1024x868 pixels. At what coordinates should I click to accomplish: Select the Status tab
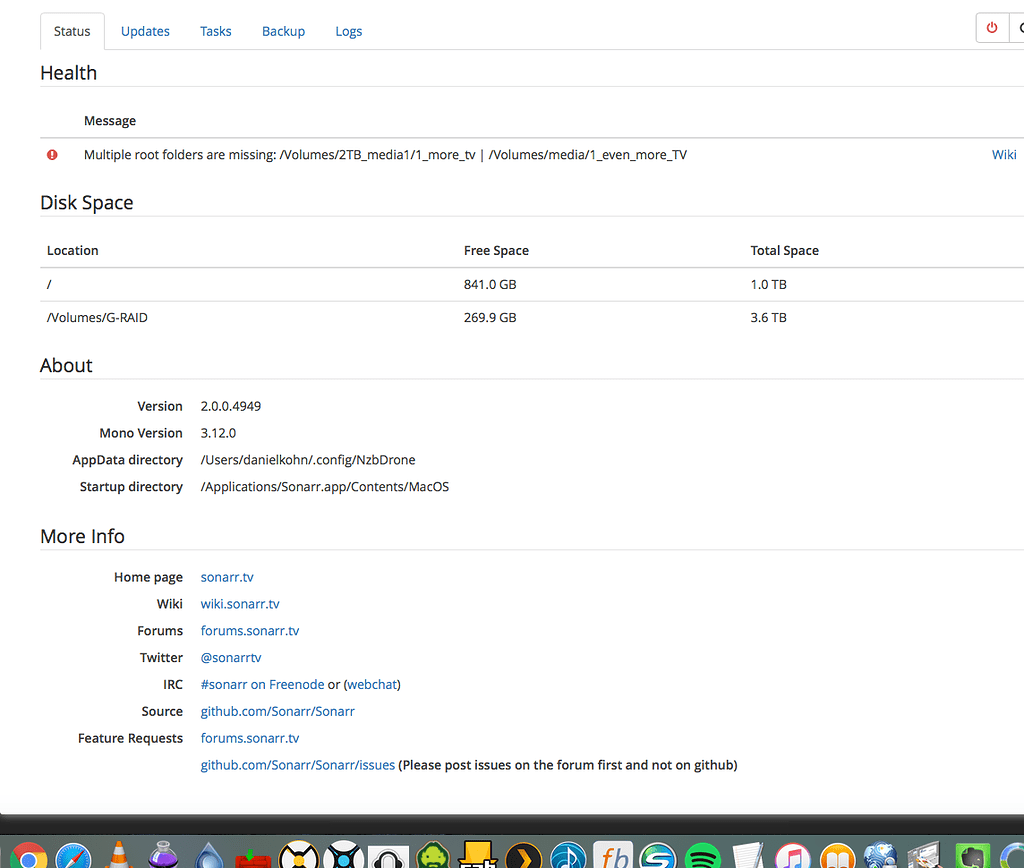click(x=72, y=31)
